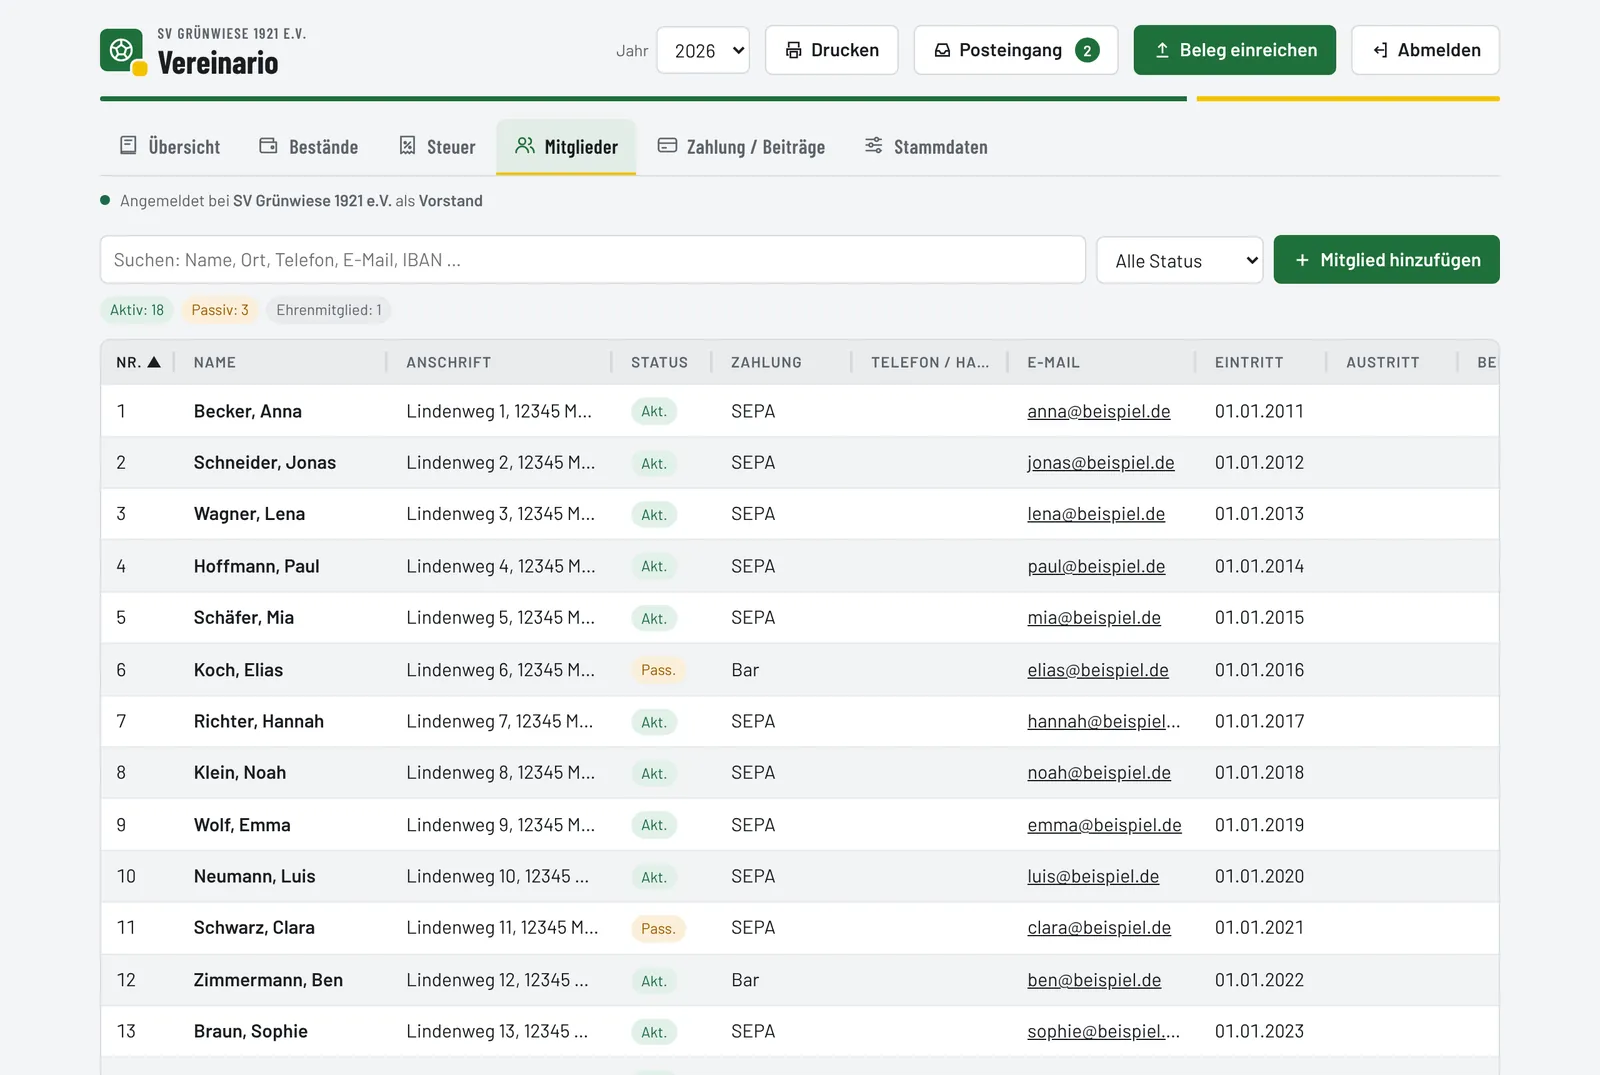
Task: Click the Bar payment cell for Koch, Elias
Action: [745, 670]
